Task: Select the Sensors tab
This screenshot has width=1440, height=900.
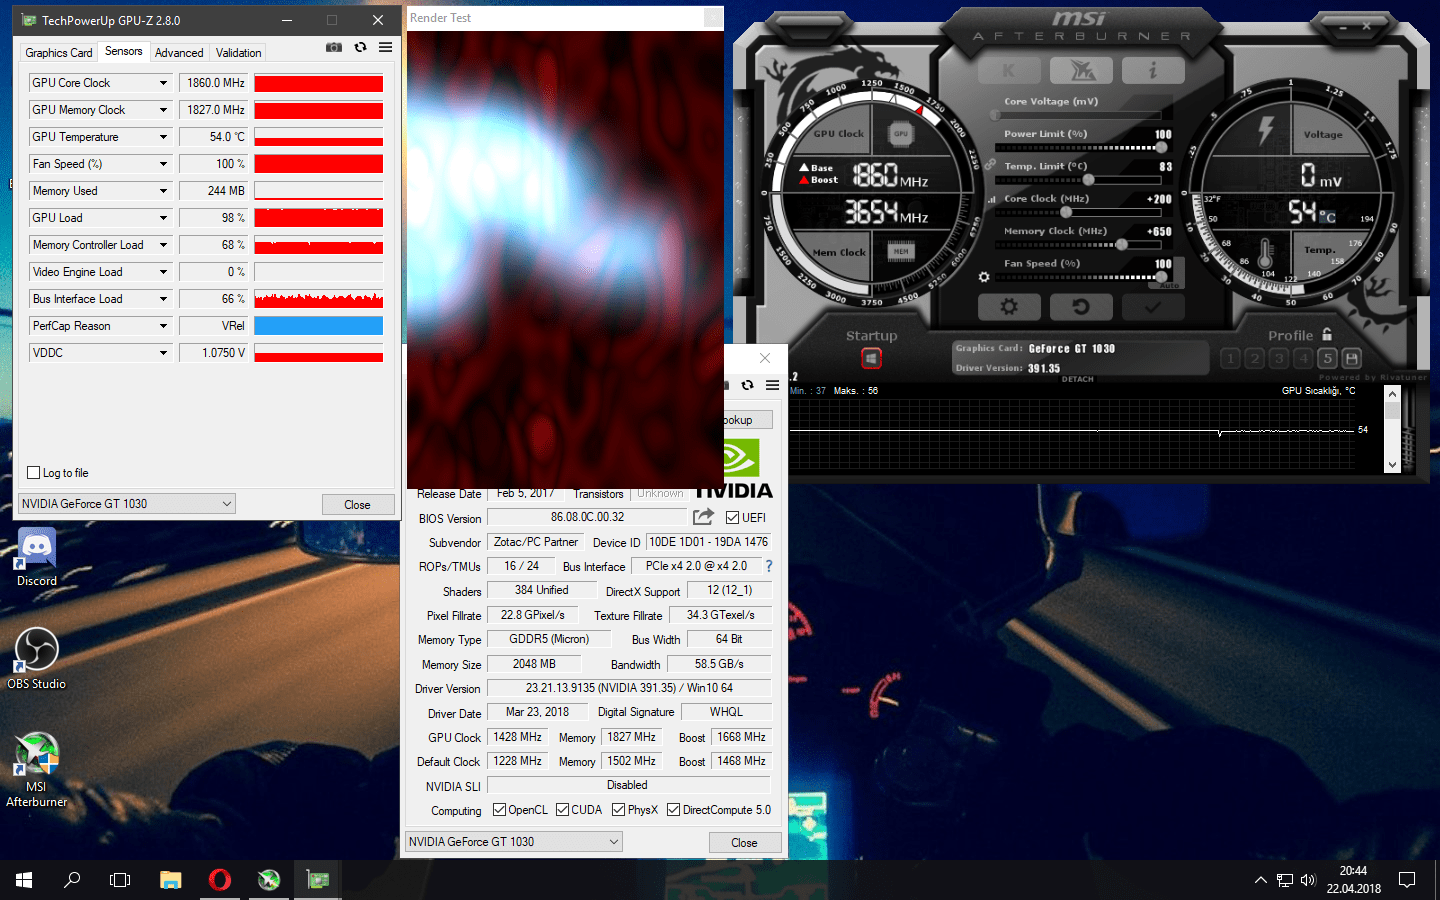Action: pos(124,51)
